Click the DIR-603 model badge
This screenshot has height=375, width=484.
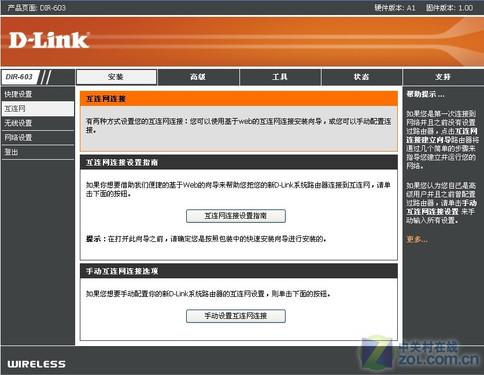click(x=20, y=77)
